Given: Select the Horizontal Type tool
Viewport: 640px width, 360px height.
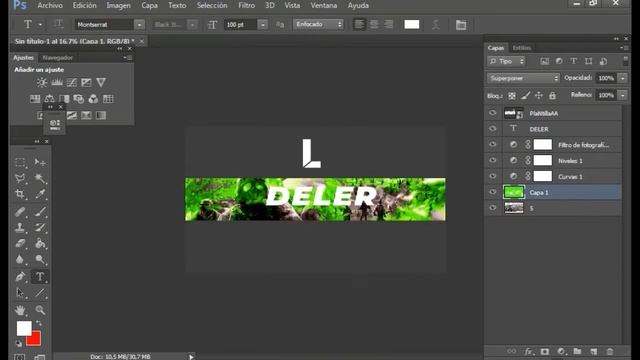Looking at the screenshot, I should pos(40,277).
